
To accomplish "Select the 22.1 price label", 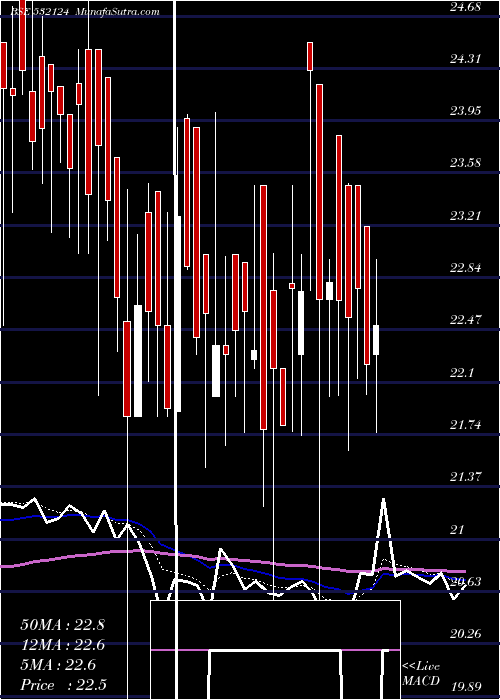I will pos(462,372).
